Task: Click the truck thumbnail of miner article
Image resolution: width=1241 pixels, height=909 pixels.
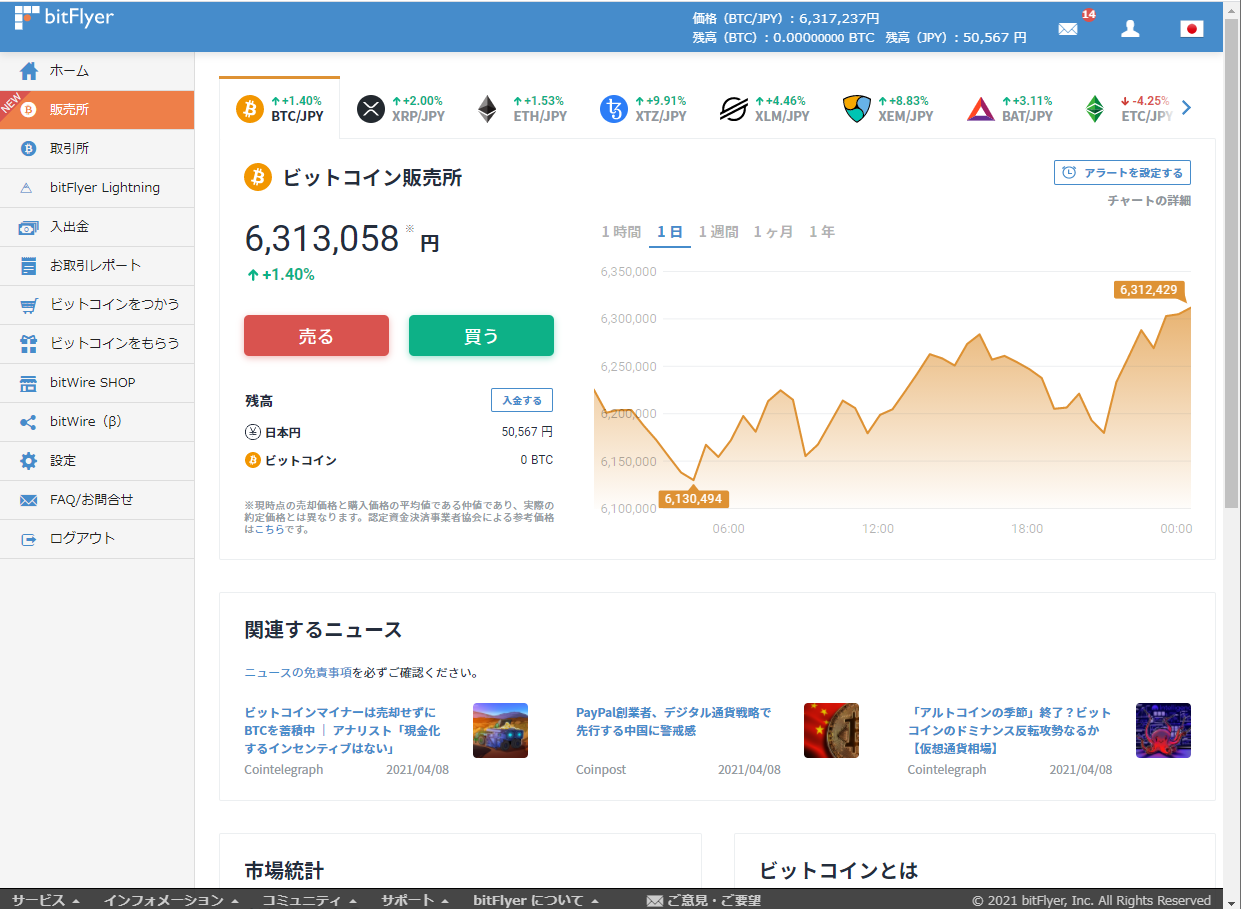Action: 500,730
